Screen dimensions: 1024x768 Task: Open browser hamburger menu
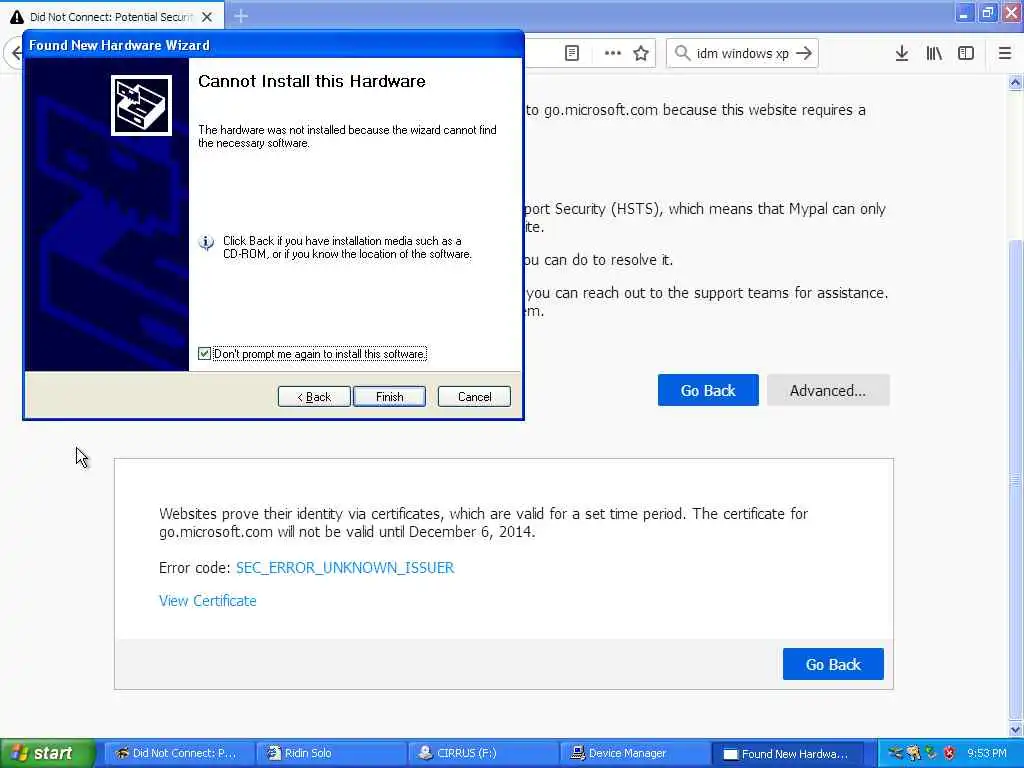coord(1004,53)
